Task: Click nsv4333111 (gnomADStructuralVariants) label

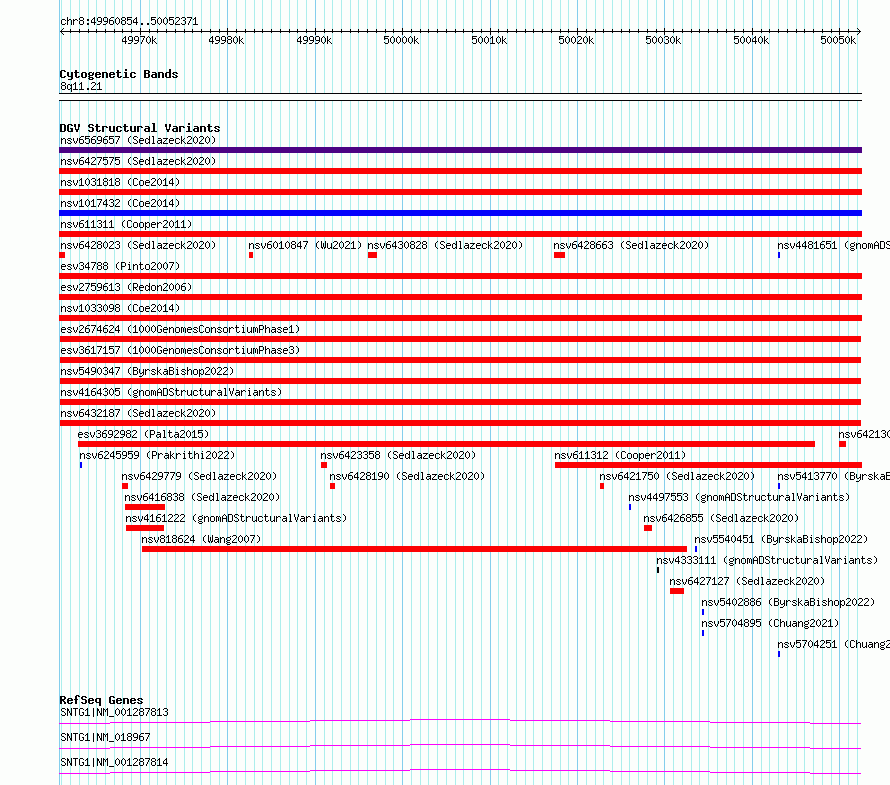Action: tap(767, 560)
